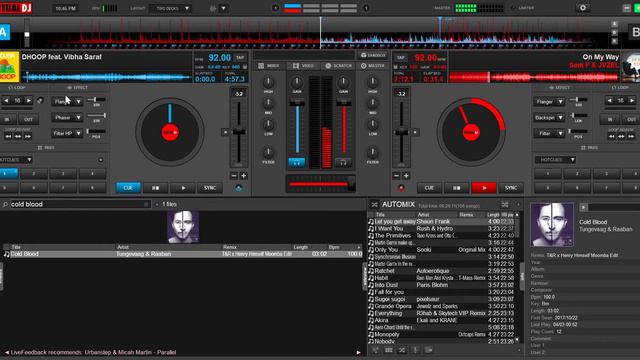Click the right deck pause/stutter button
The height and width of the screenshot is (360, 640).
[456, 188]
